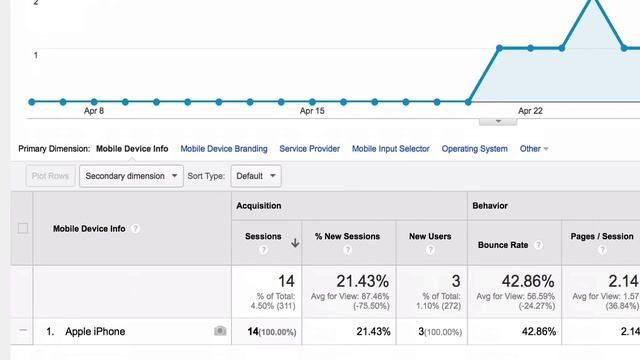640x360 pixels.
Task: Click the camera icon beside Apple iPhone
Action: tap(220, 331)
